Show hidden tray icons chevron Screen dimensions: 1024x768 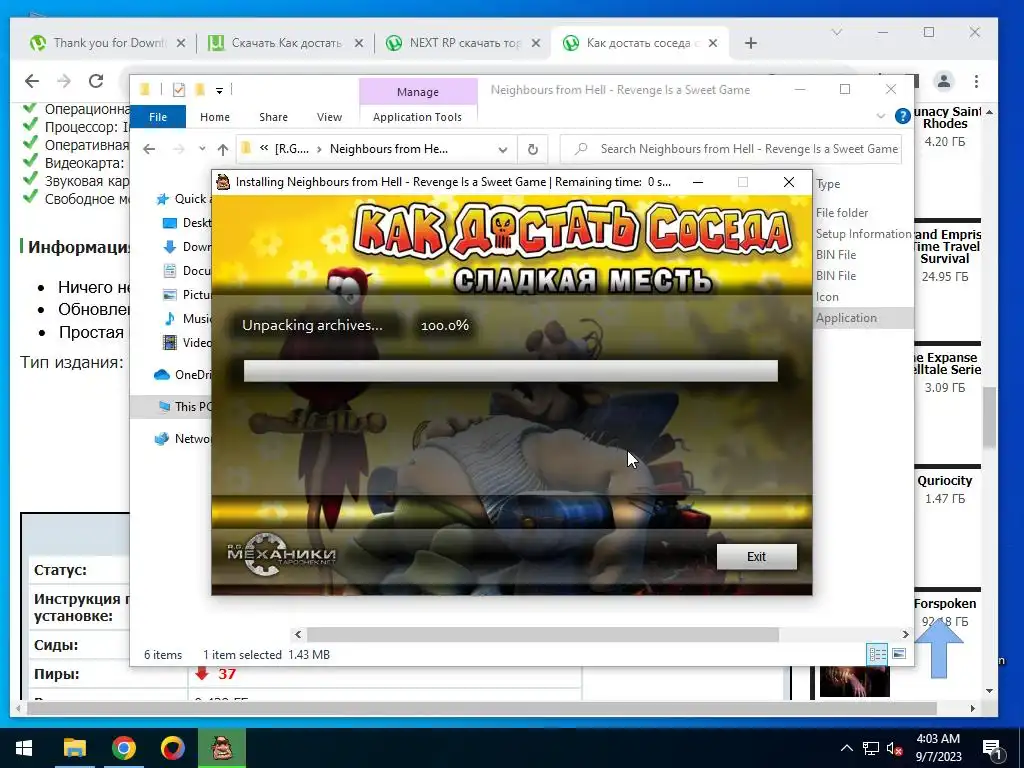(846, 748)
